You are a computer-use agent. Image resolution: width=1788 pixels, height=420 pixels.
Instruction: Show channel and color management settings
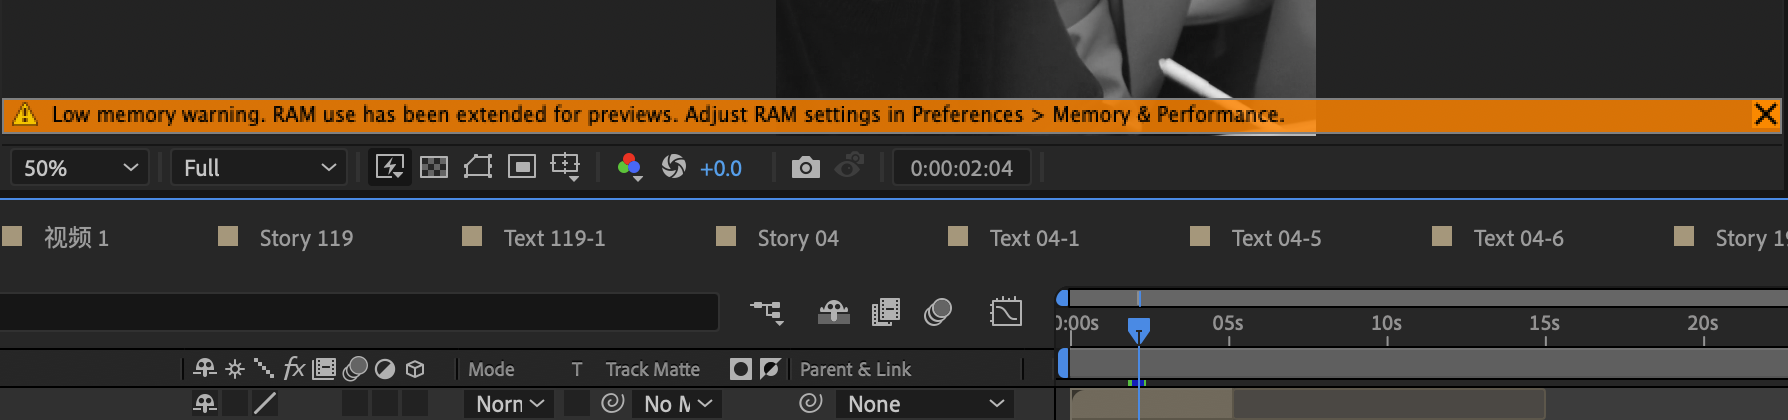coord(629,167)
